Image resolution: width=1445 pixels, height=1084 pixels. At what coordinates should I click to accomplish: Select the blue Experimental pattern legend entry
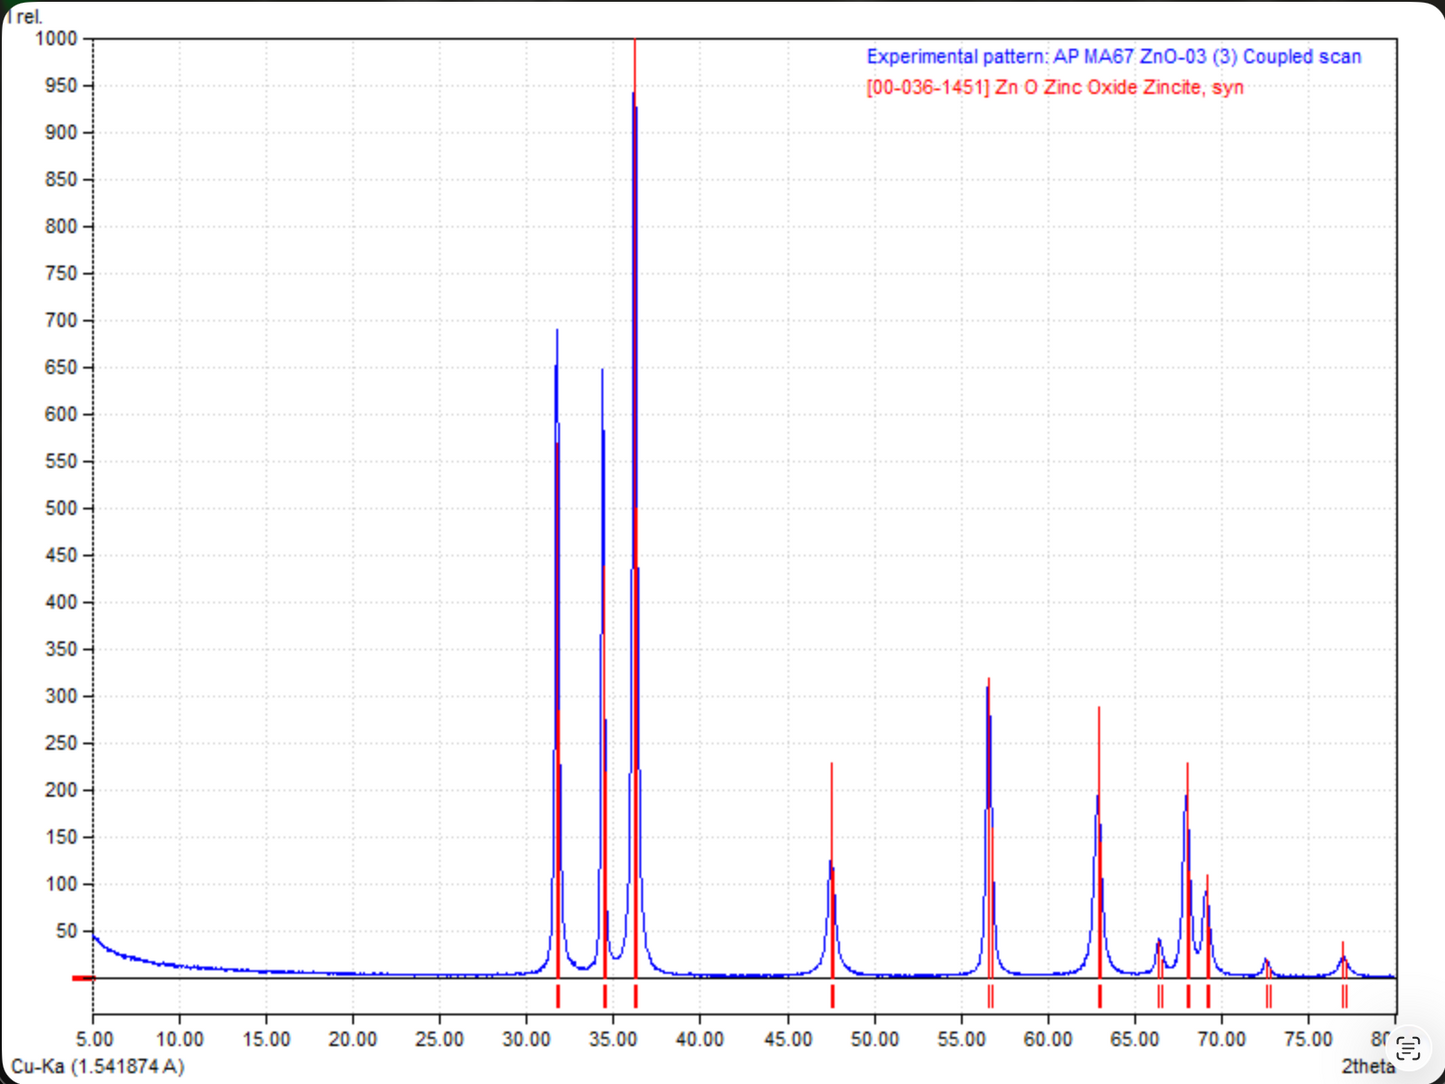point(1113,57)
